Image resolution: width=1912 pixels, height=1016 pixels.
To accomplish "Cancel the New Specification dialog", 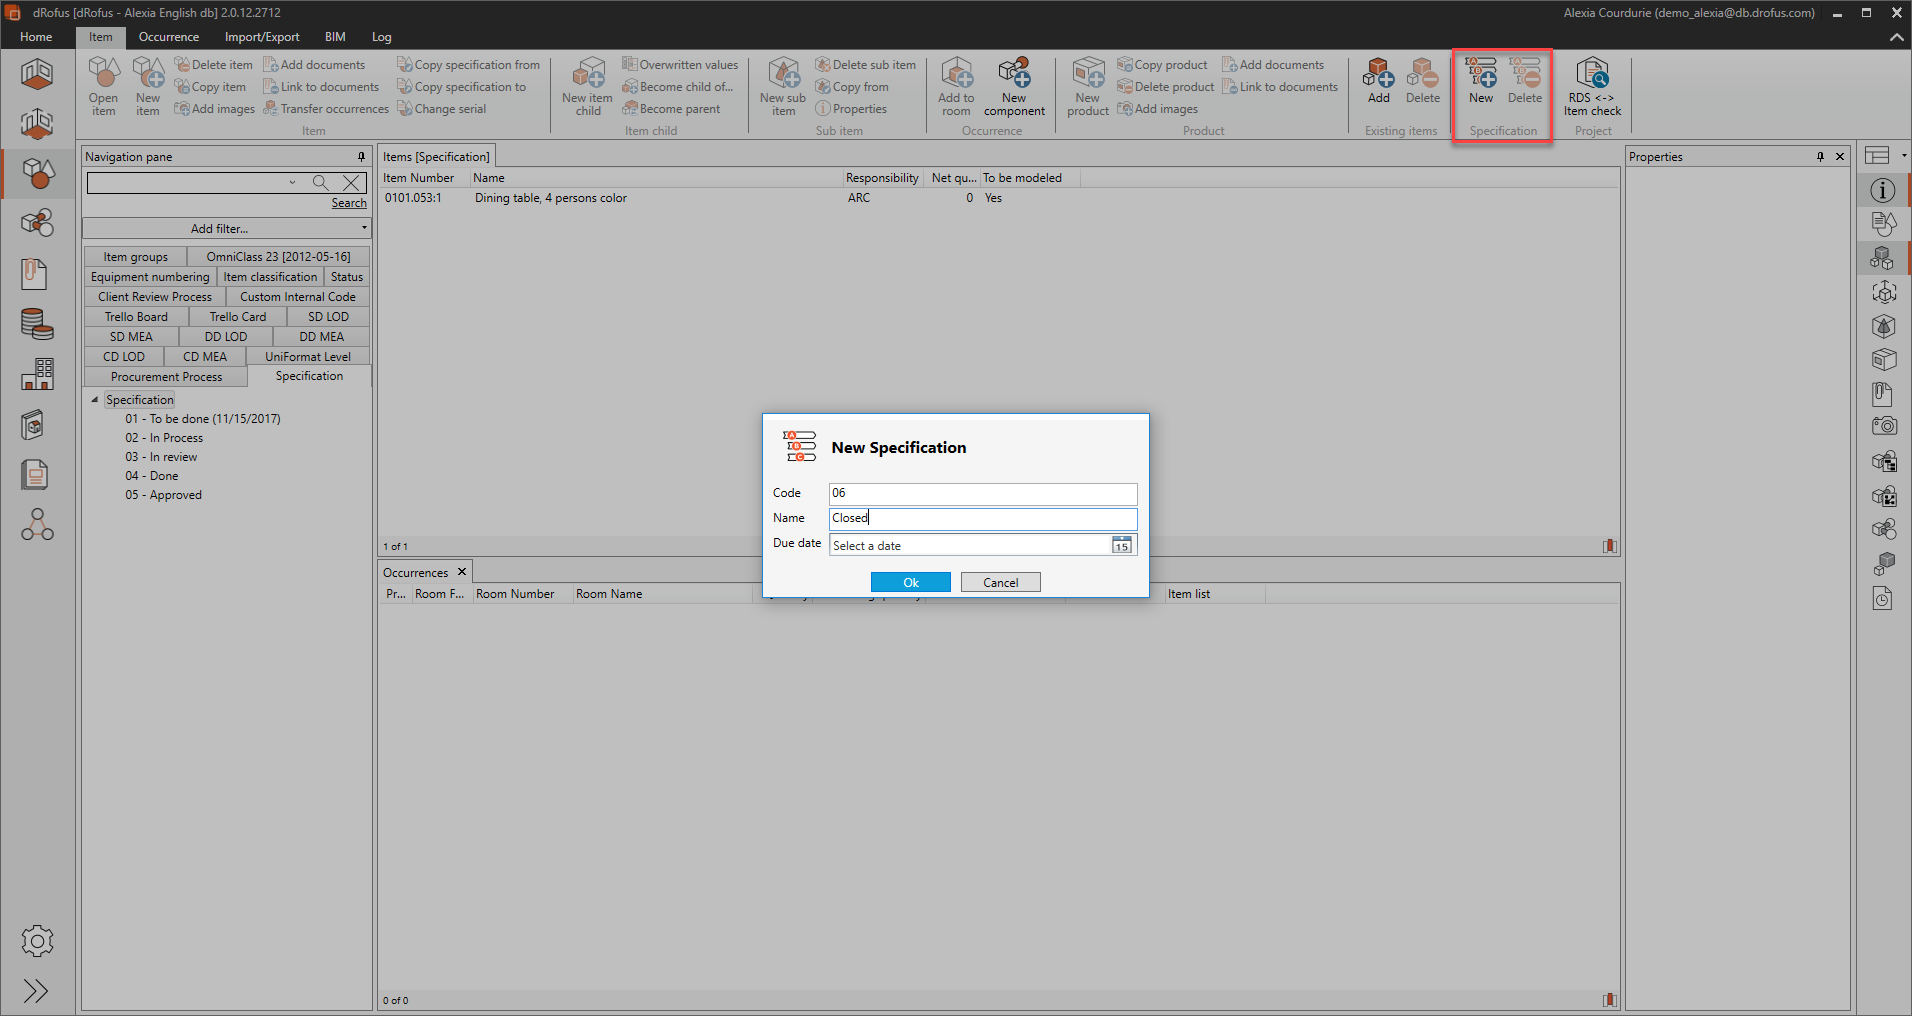I will tap(1000, 582).
